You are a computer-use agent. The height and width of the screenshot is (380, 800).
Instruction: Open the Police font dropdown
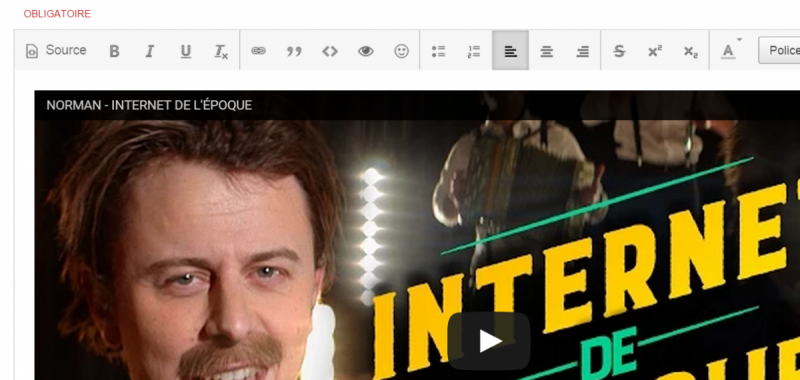click(779, 50)
